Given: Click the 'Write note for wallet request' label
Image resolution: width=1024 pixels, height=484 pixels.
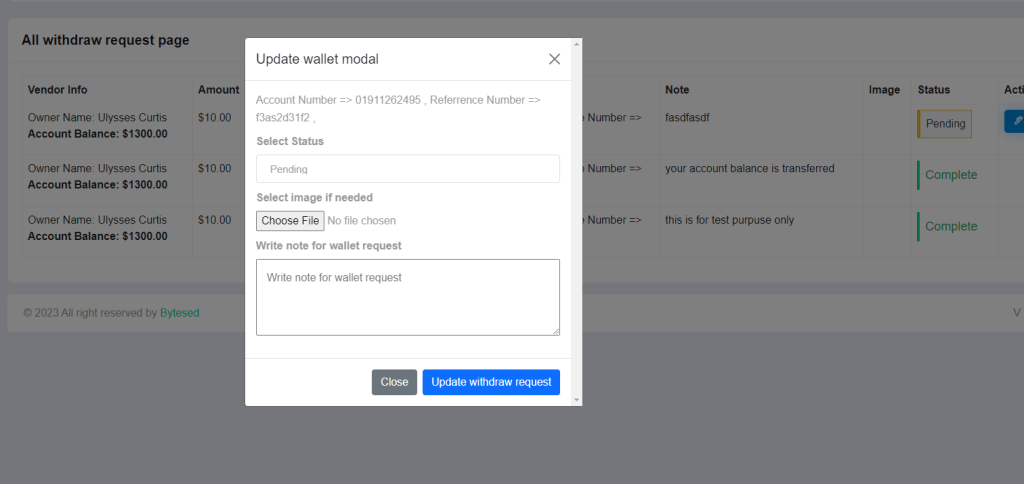Looking at the screenshot, I should click(328, 246).
